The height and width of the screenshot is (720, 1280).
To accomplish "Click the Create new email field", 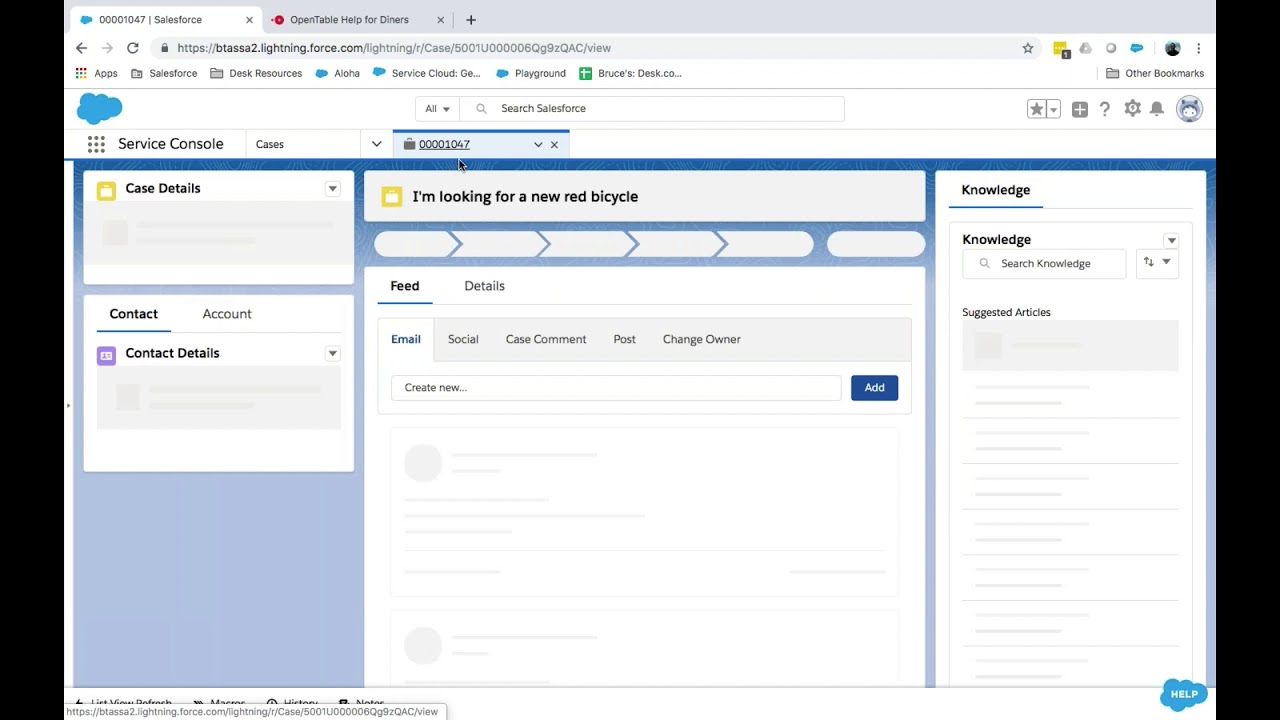I will coord(616,388).
